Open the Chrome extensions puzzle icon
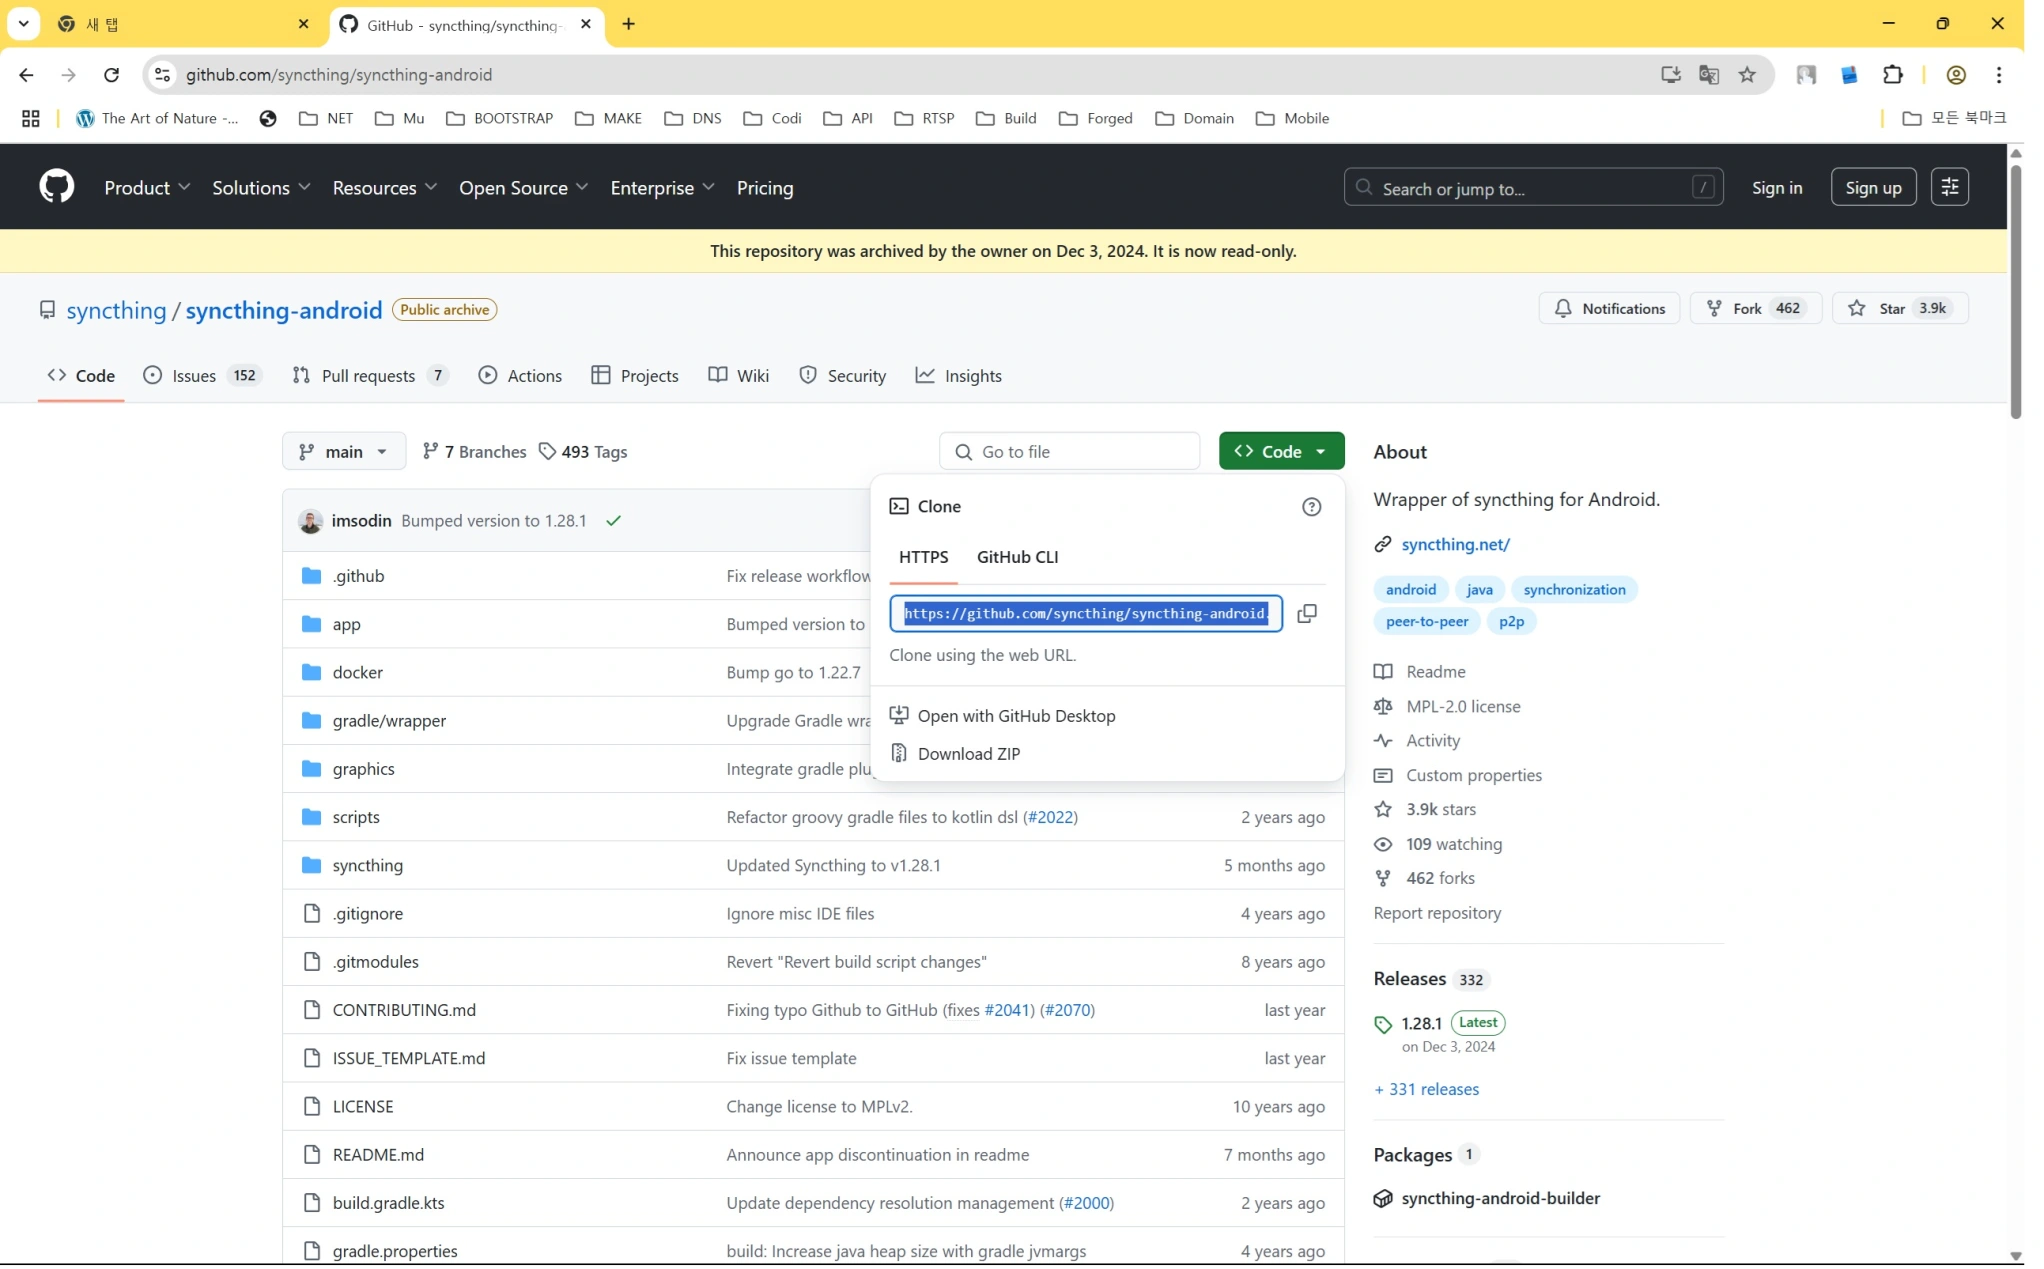The height and width of the screenshot is (1269, 2044). pos(1892,75)
